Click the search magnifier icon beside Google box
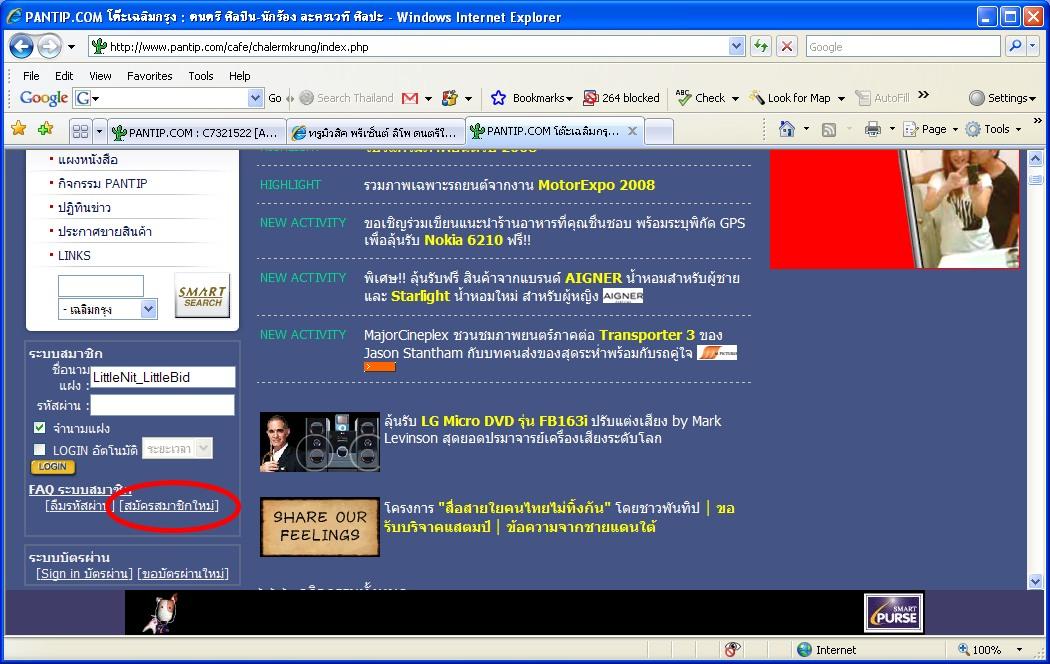 (1015, 46)
